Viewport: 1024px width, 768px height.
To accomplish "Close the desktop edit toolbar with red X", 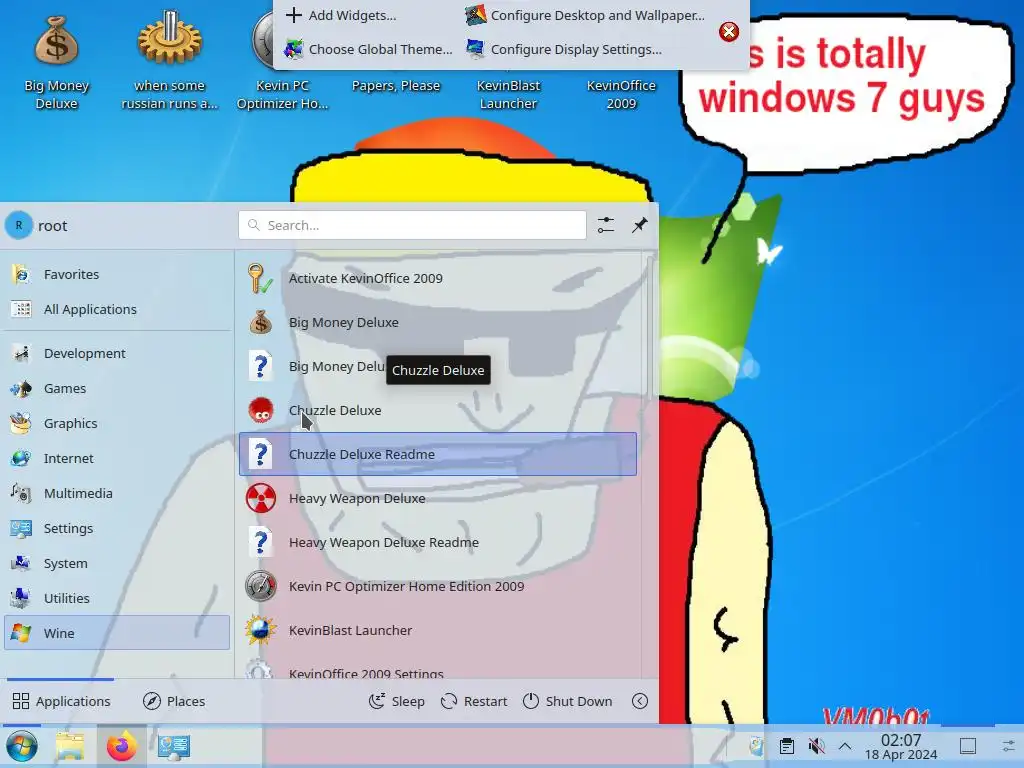I will 729,31.
